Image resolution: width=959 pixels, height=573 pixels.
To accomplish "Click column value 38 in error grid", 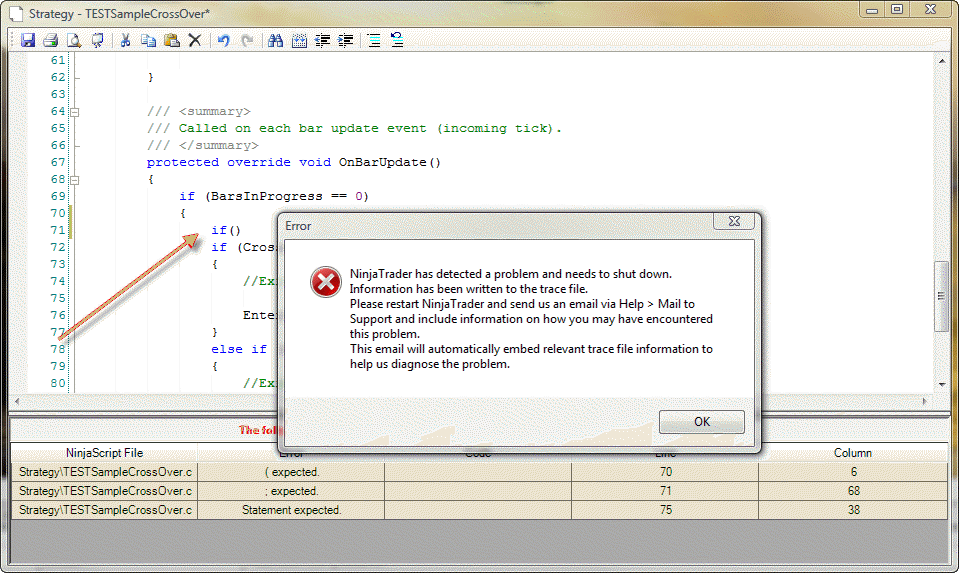I will (853, 510).
